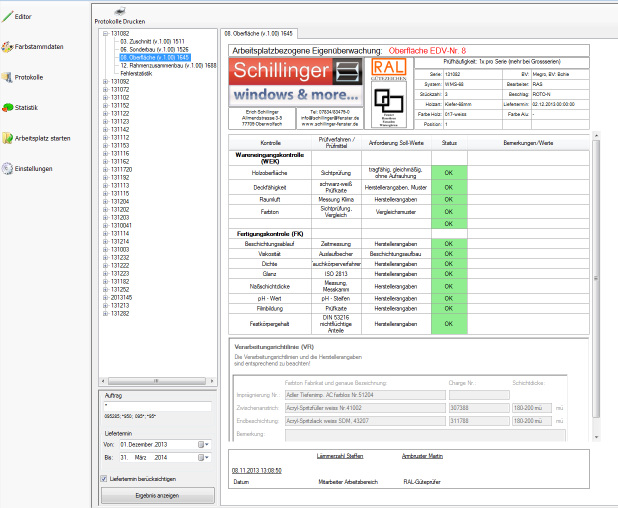This screenshot has height=508, width=618.
Task: Click the Protokolle sidebar icon
Action: pyautogui.click(x=7, y=77)
